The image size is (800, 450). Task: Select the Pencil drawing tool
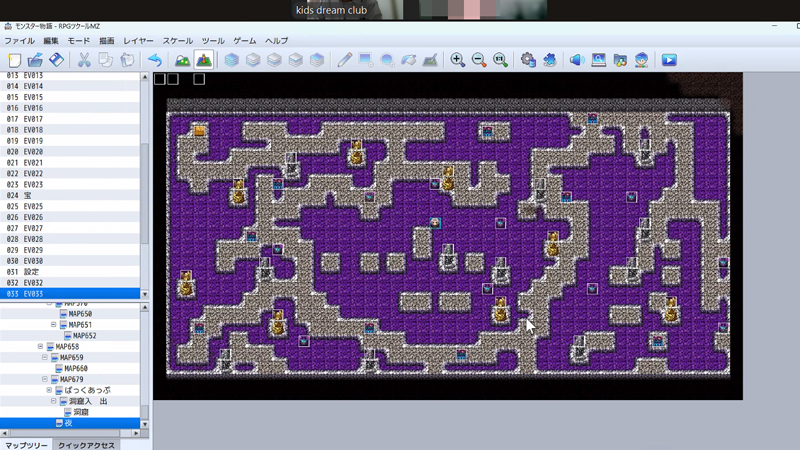pos(345,60)
